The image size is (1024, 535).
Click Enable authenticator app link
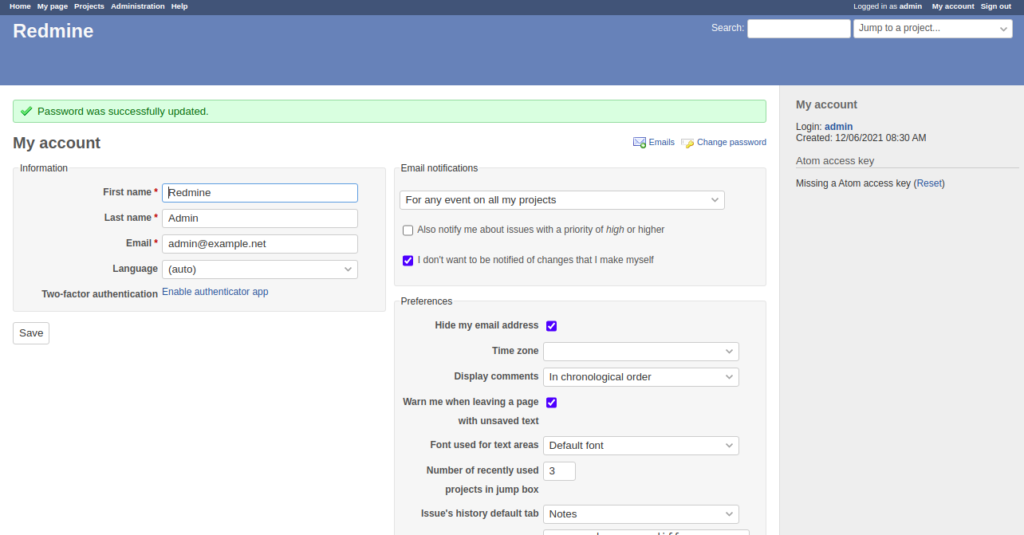click(x=215, y=292)
